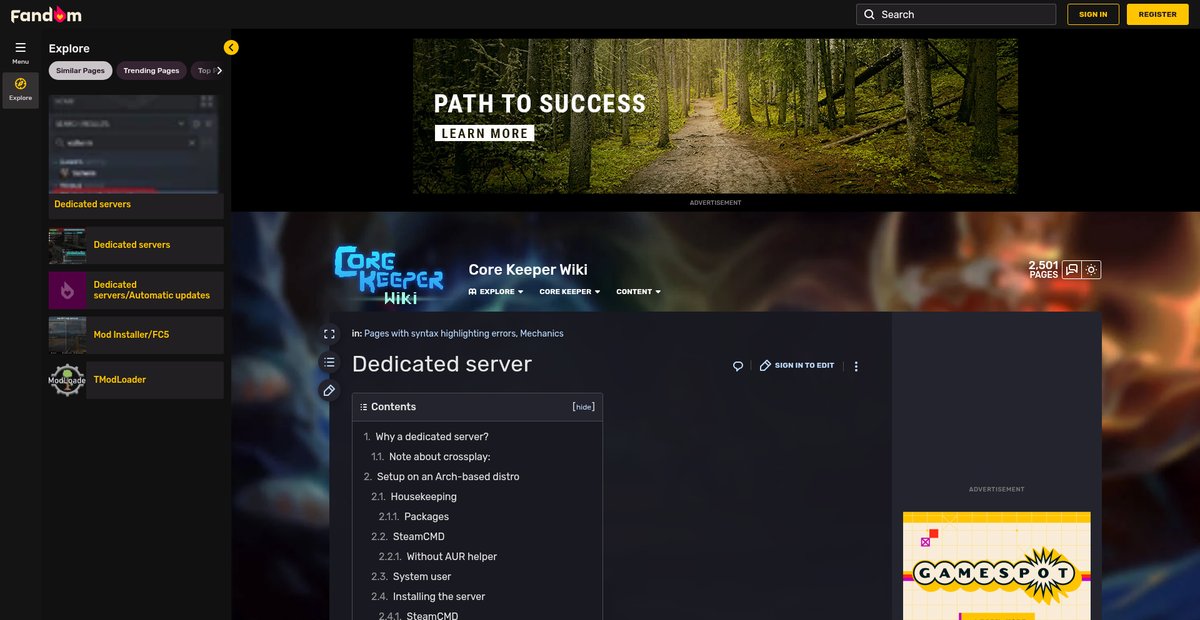Open the wiki Discuss speech-bubble icon
Image resolution: width=1200 pixels, height=620 pixels.
tap(1072, 269)
